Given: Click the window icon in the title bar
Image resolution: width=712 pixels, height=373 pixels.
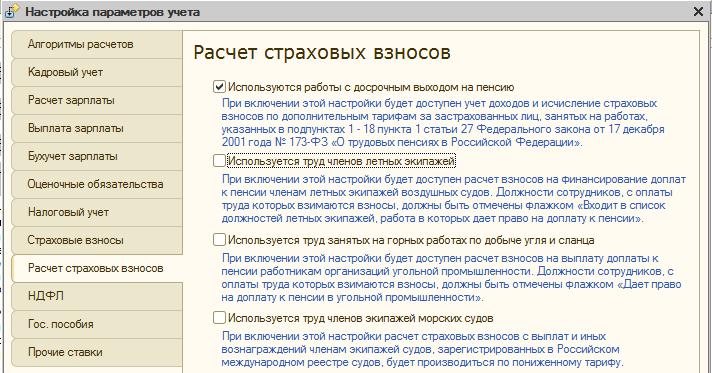Looking at the screenshot, I should 11,11.
